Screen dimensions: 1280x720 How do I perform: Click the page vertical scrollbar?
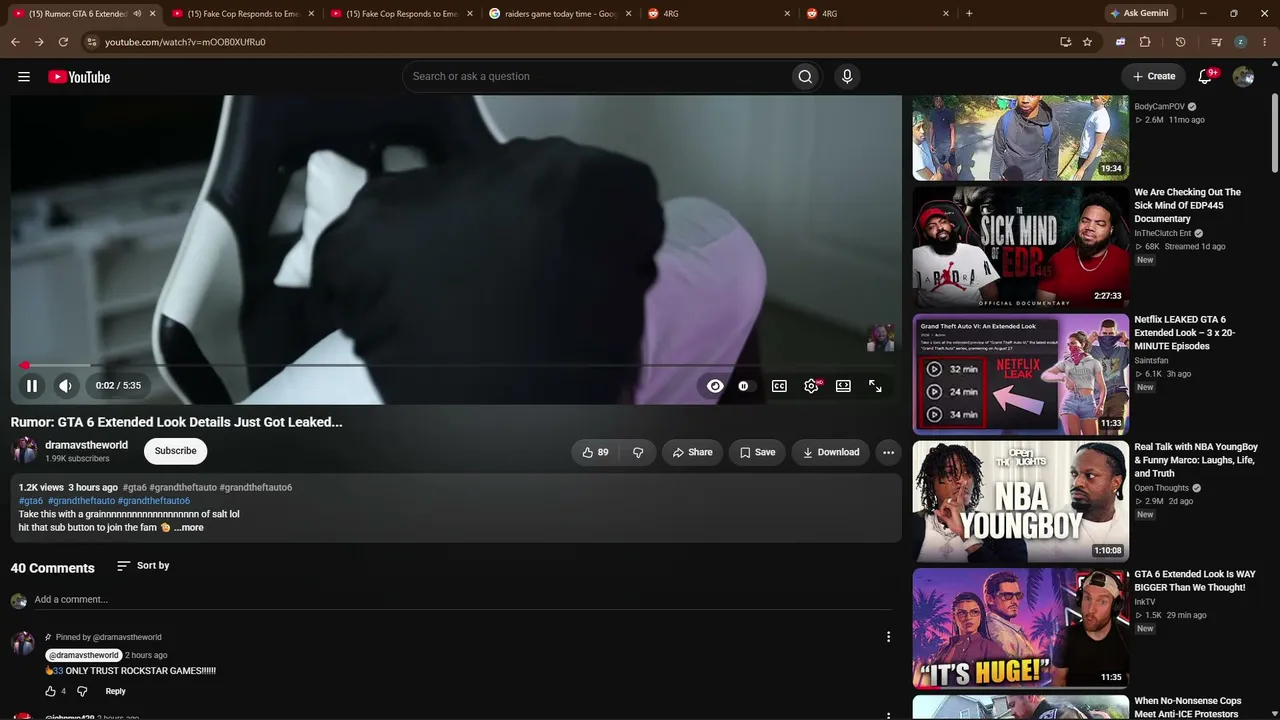coord(1275,135)
